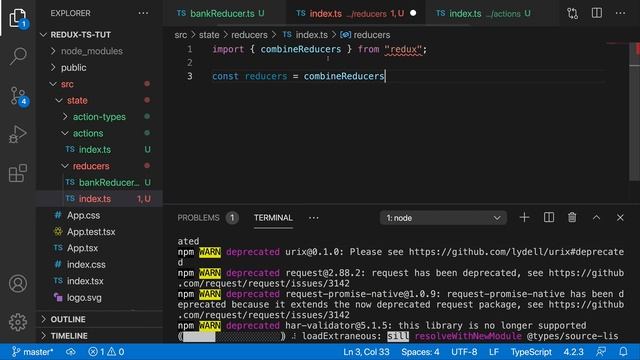The width and height of the screenshot is (640, 360).
Task: Open panel more views ellipsis
Action: pyautogui.click(x=313, y=218)
